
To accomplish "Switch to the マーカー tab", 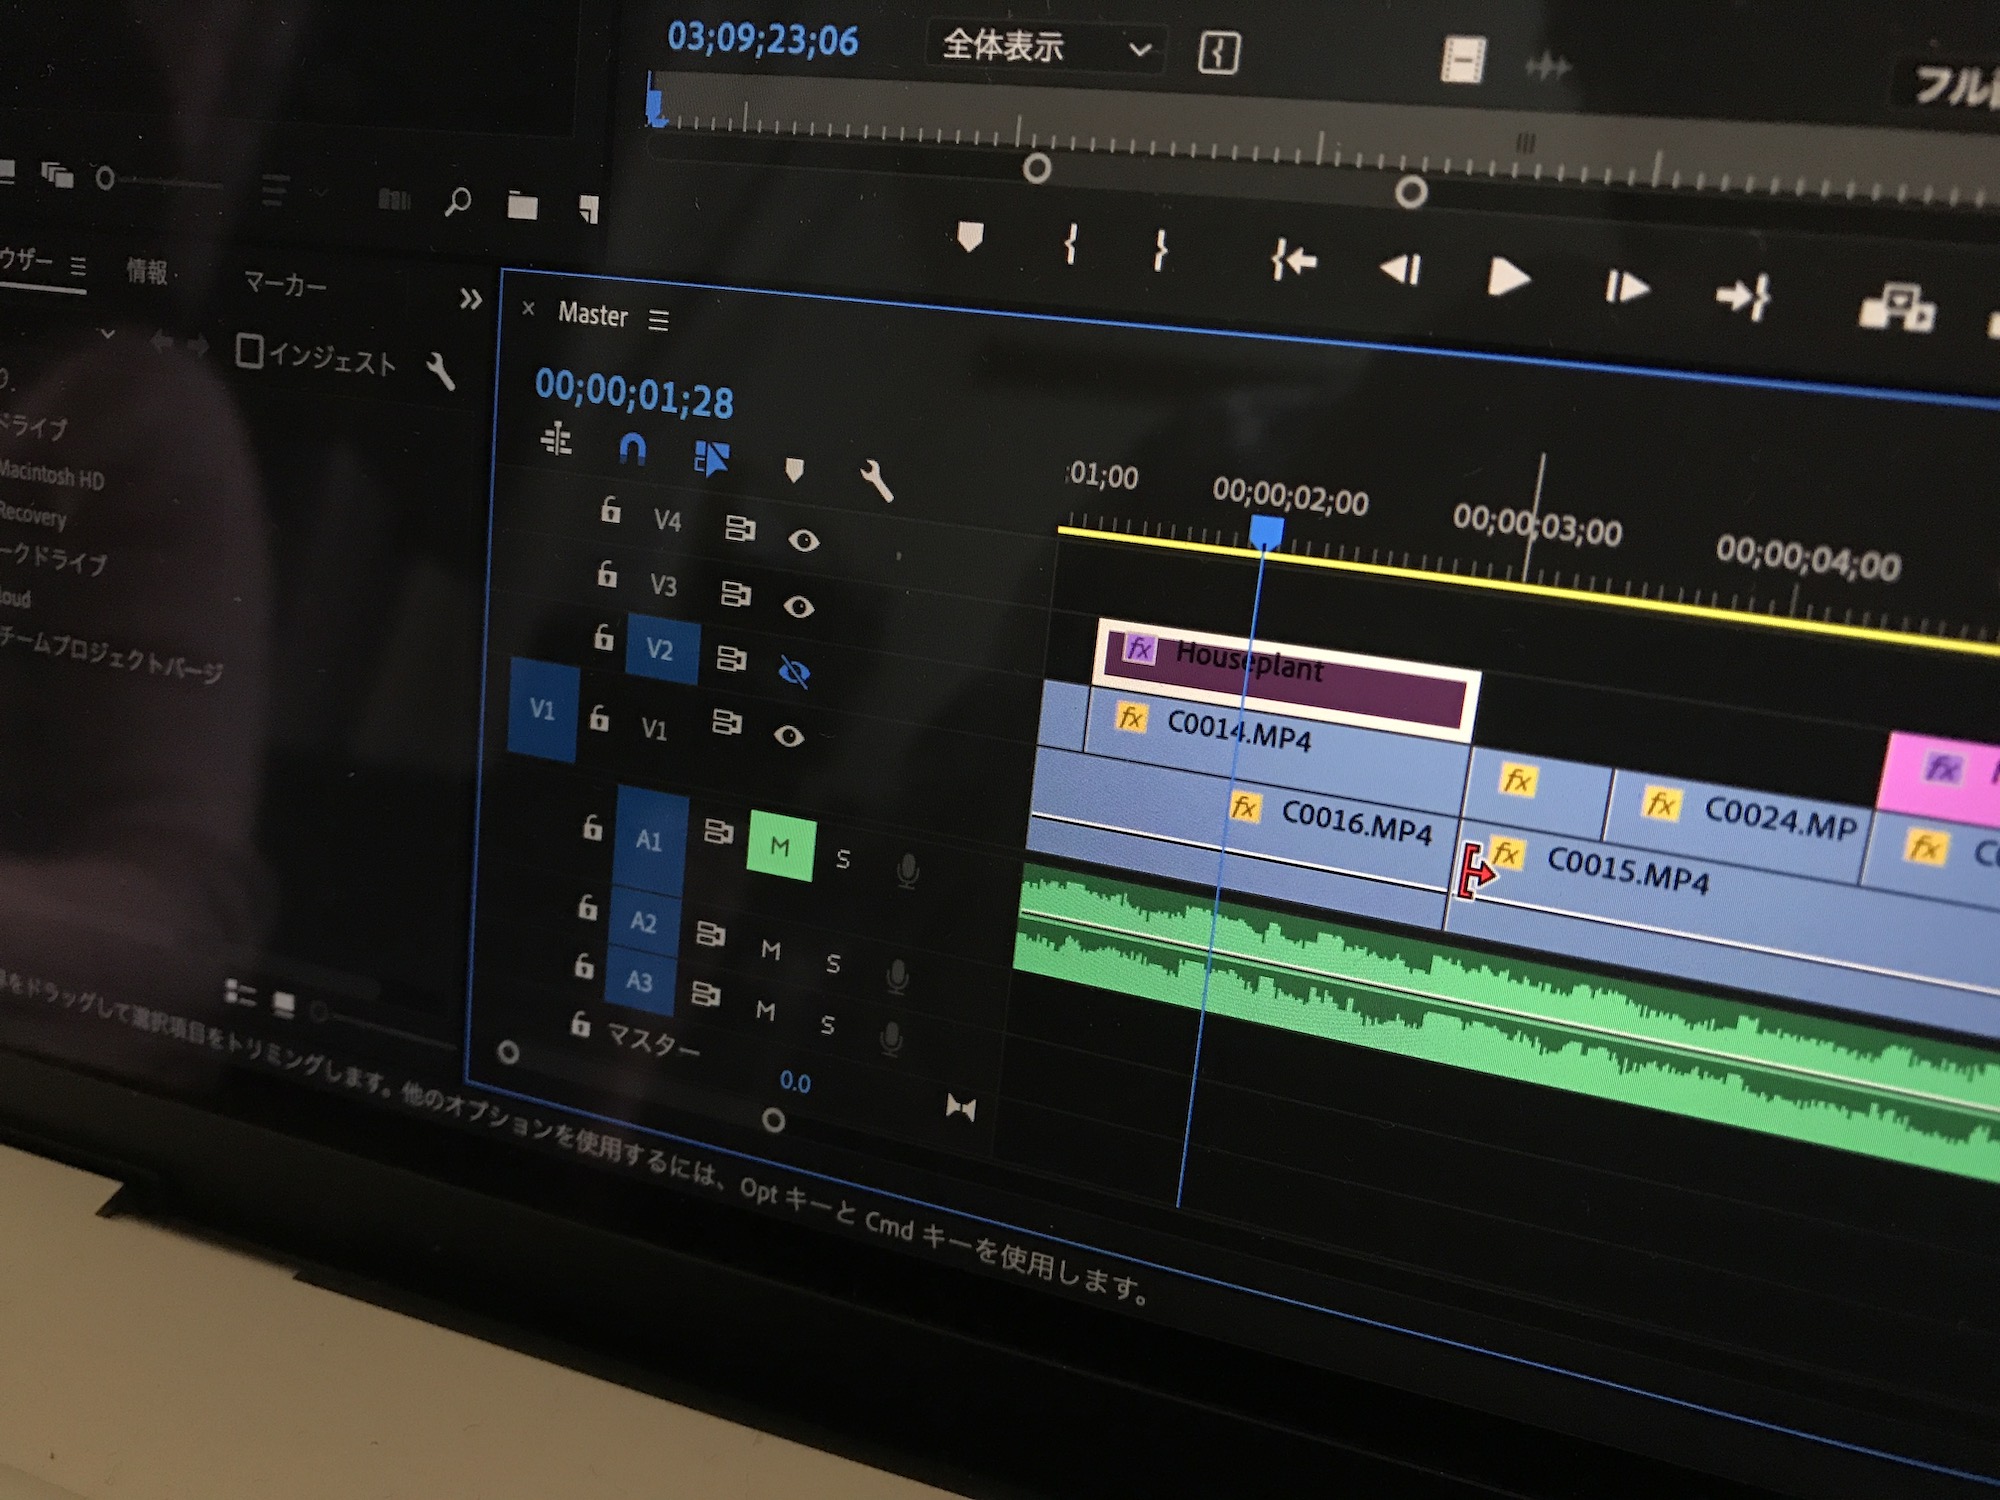I will point(285,284).
